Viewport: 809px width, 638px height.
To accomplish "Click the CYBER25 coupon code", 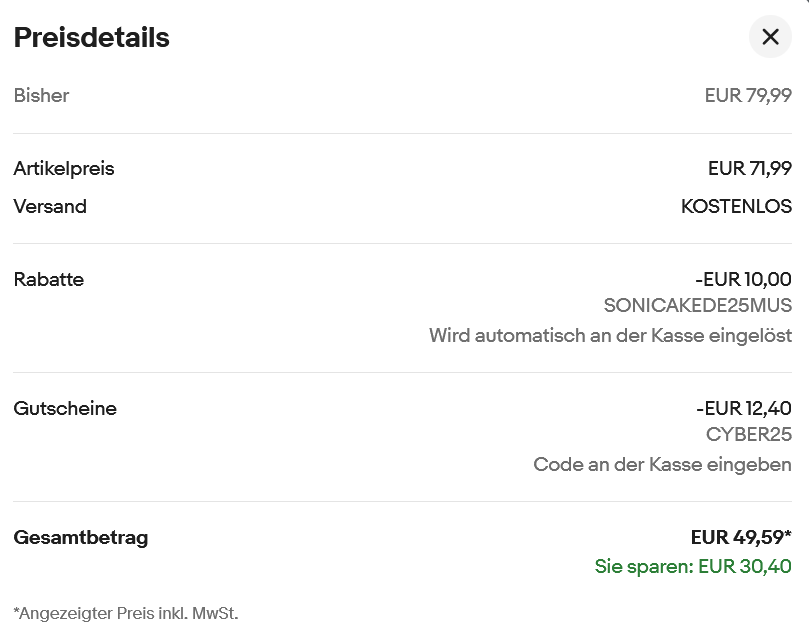I will click(748, 435).
